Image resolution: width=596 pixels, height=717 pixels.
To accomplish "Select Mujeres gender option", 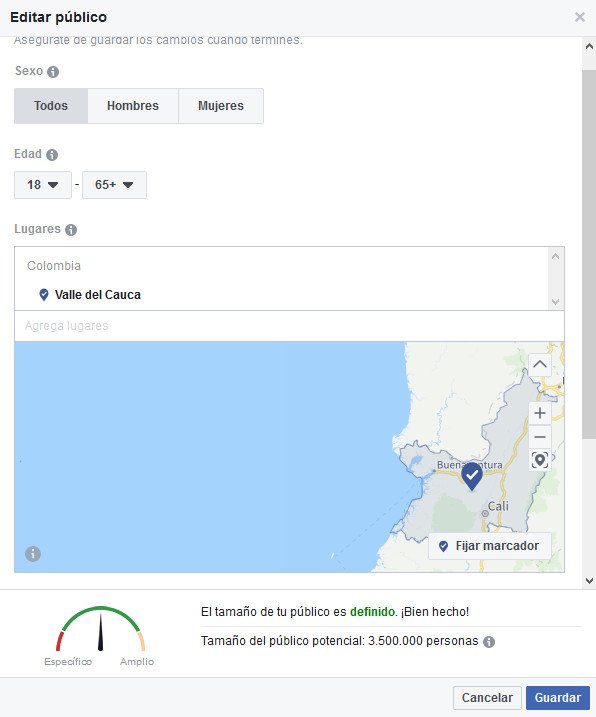I will pyautogui.click(x=221, y=106).
